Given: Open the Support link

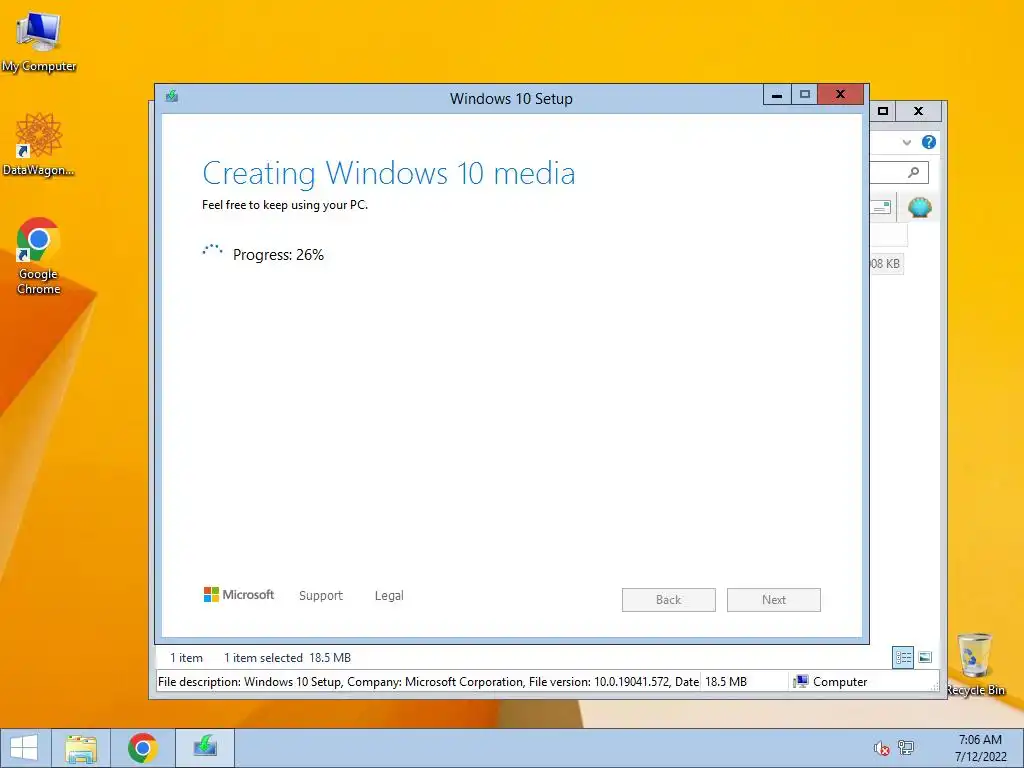Looking at the screenshot, I should click(321, 596).
